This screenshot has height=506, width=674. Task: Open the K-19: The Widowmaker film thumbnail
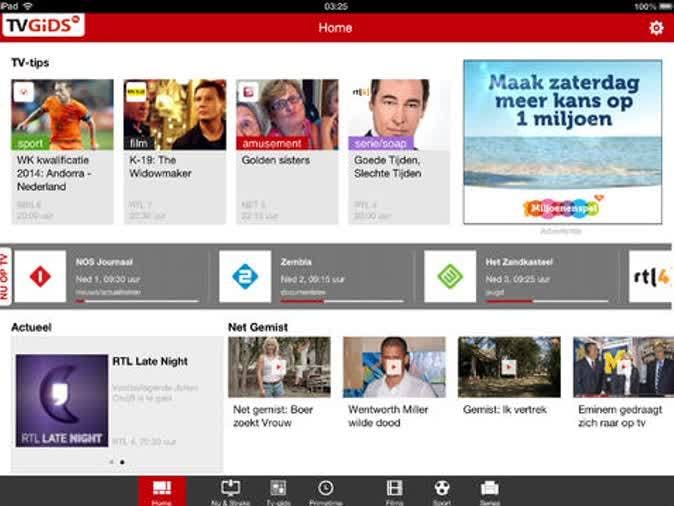tap(175, 114)
